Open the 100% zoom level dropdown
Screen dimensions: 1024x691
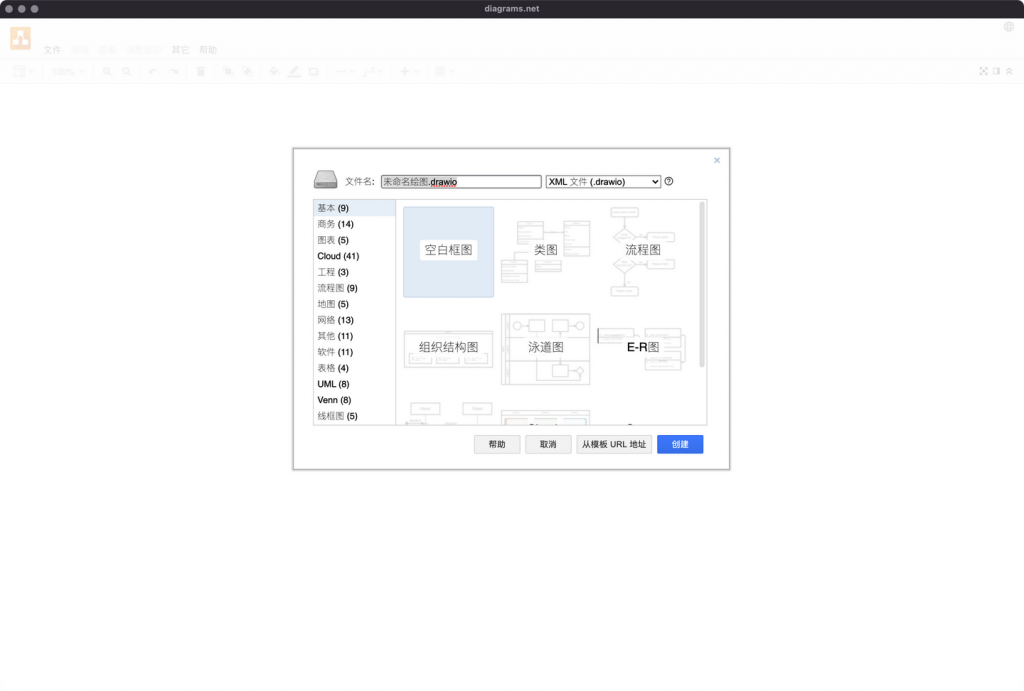[x=68, y=72]
